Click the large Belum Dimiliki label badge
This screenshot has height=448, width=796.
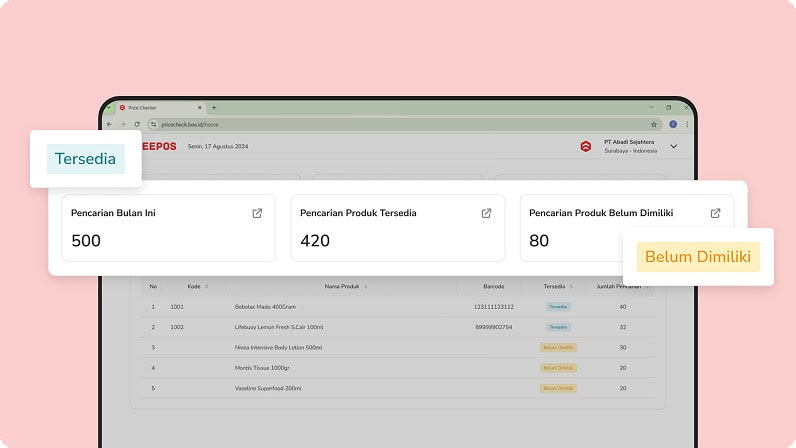pos(698,257)
